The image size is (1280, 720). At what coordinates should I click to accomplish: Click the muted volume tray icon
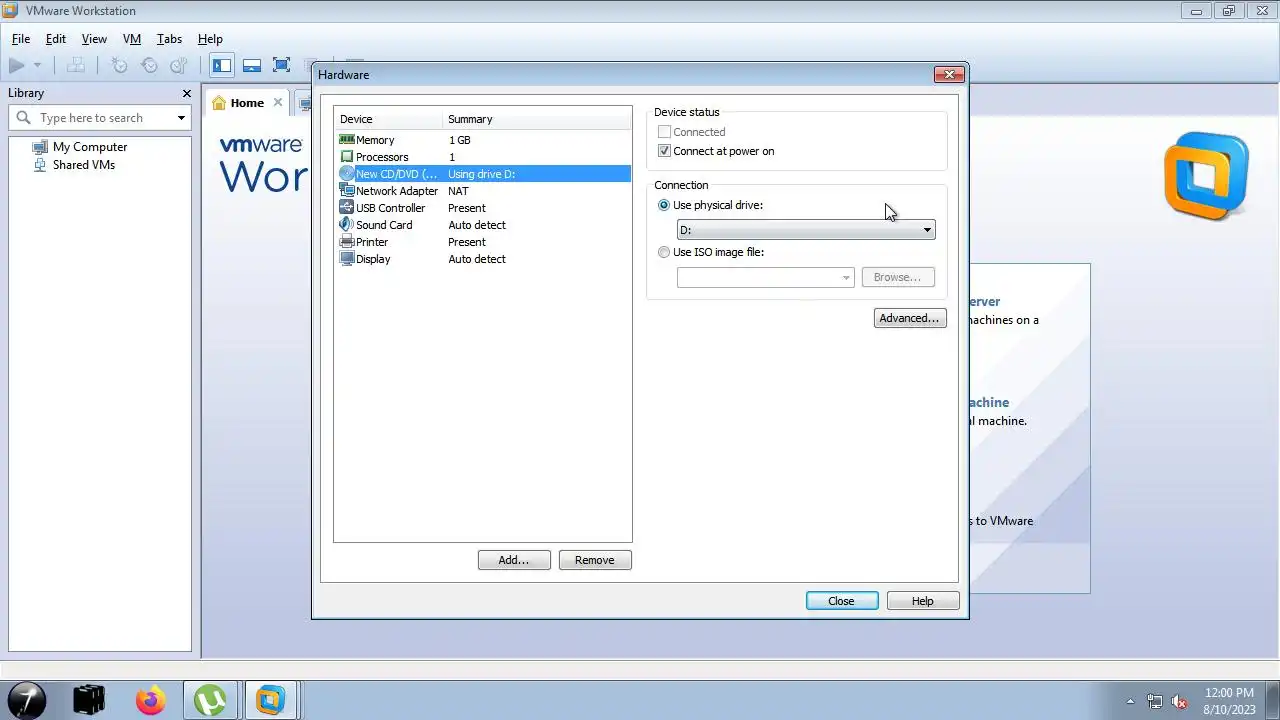[1180, 701]
